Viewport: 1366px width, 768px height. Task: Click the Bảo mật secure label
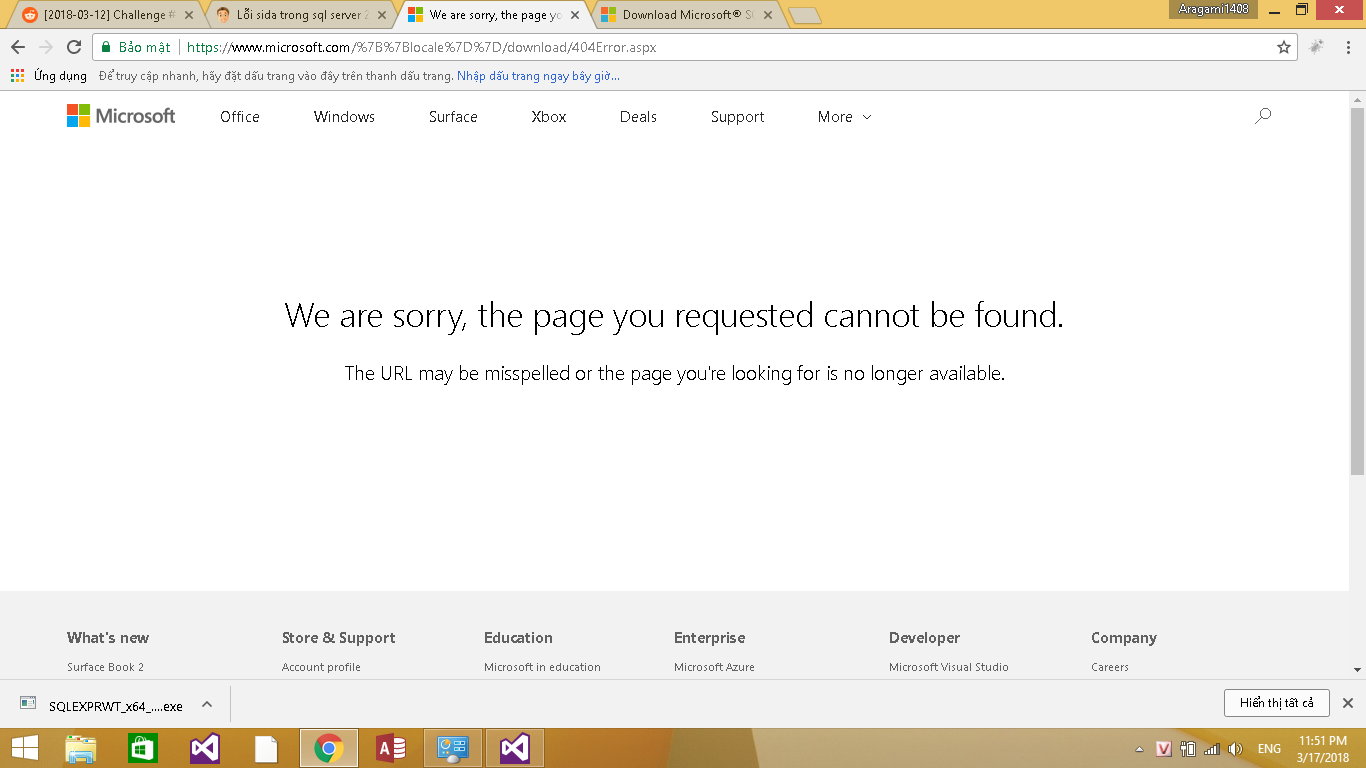point(145,47)
